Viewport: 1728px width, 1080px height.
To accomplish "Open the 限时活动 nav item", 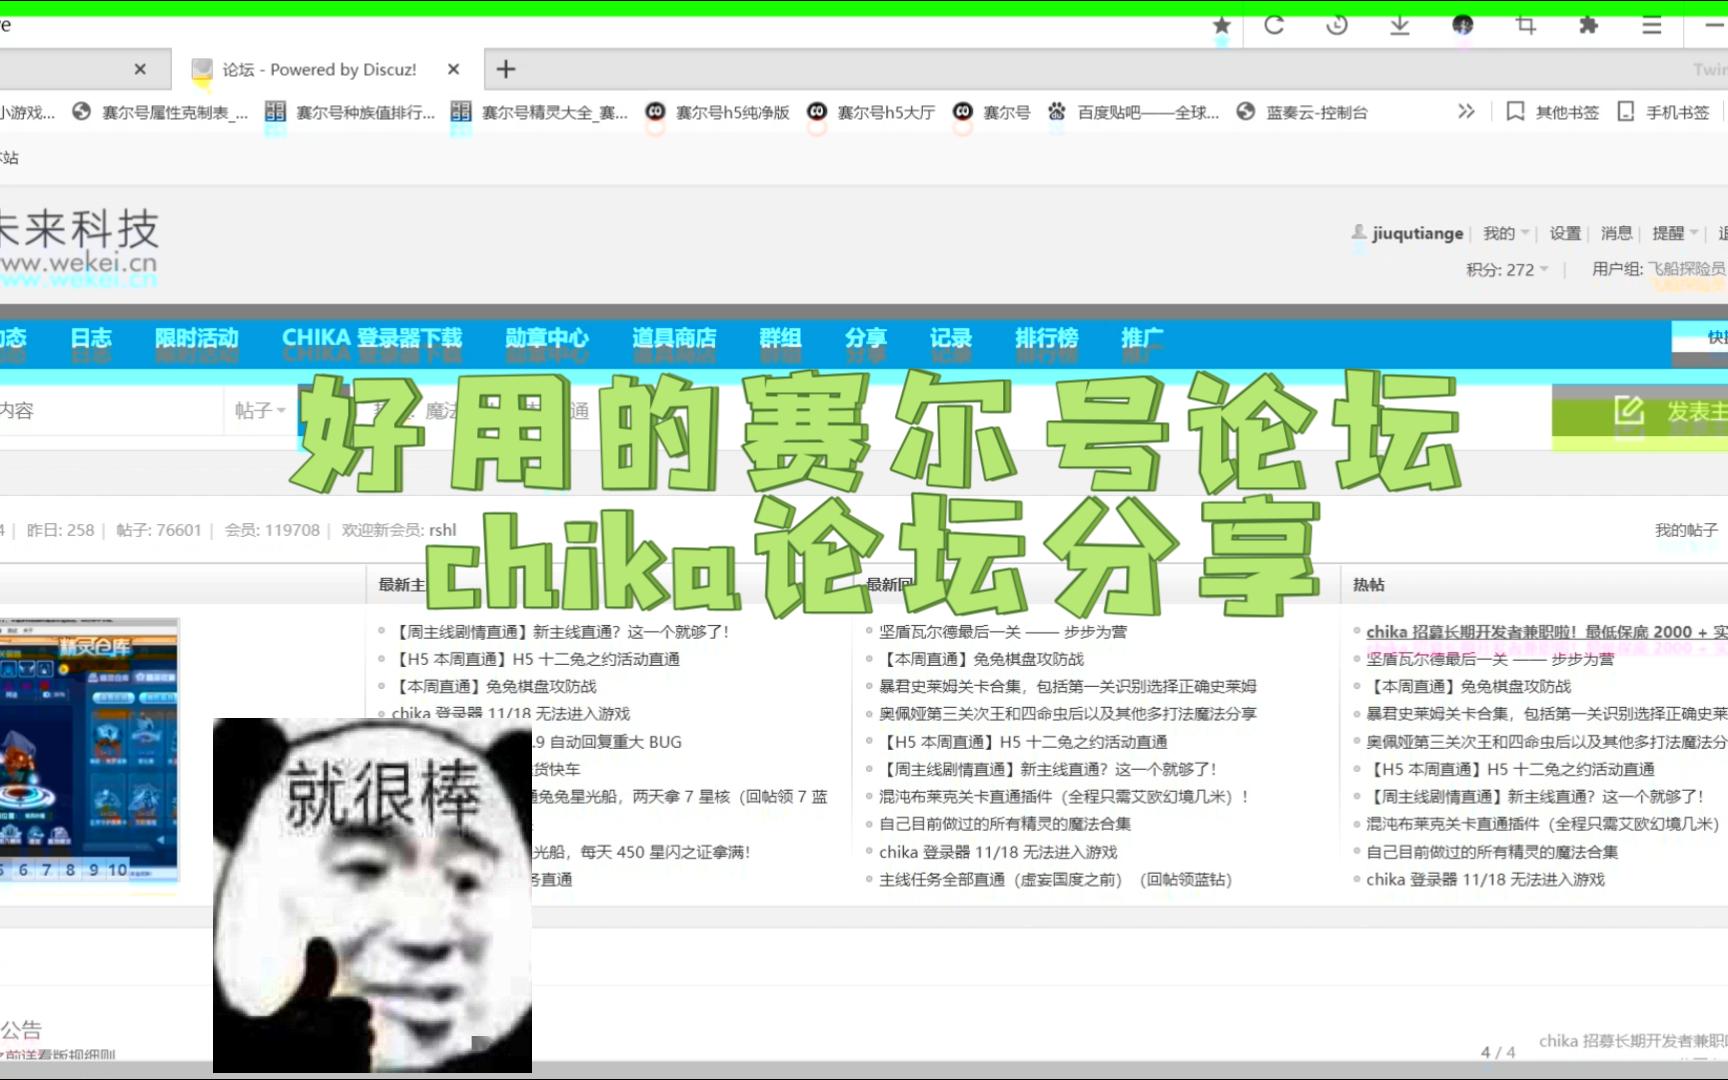I will (197, 338).
